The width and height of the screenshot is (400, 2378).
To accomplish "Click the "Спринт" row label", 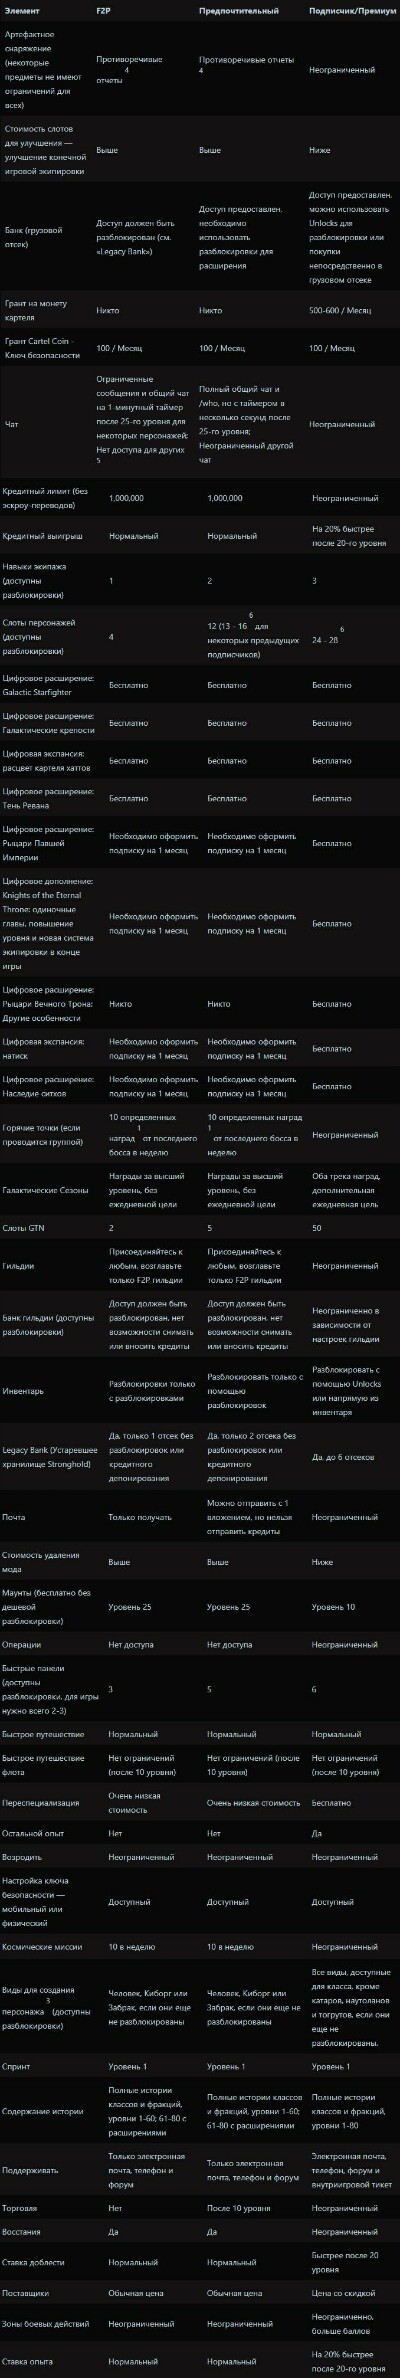I will (17, 2065).
